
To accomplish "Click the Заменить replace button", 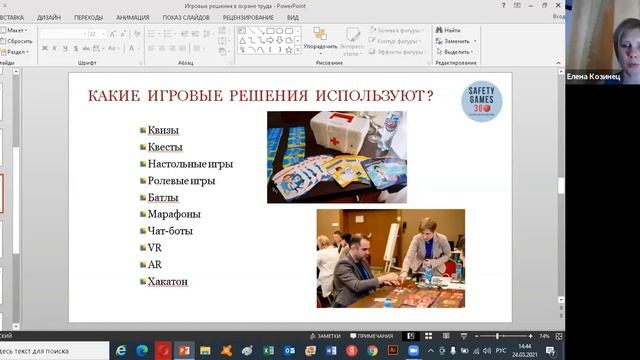I will 456,41.
